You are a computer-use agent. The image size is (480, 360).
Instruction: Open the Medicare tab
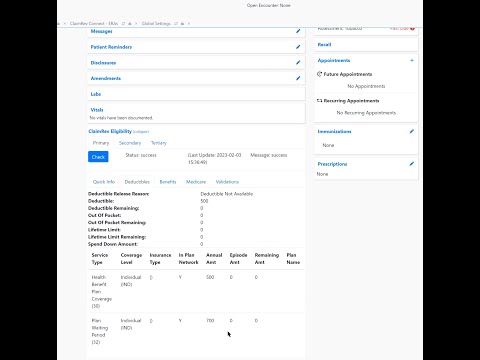coord(196,182)
